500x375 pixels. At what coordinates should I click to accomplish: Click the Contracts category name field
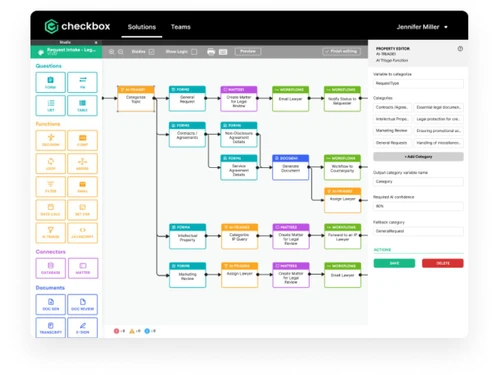click(392, 107)
